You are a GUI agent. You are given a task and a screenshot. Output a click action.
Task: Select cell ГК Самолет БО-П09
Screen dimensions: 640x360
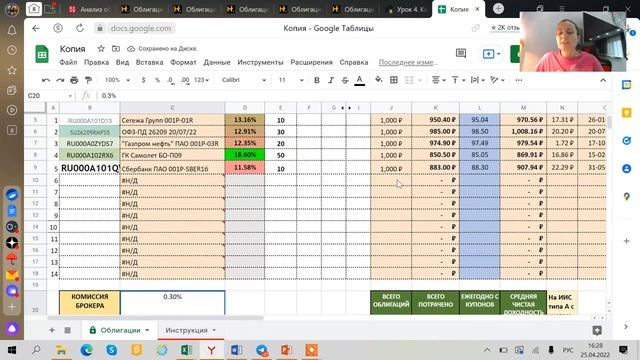point(172,155)
